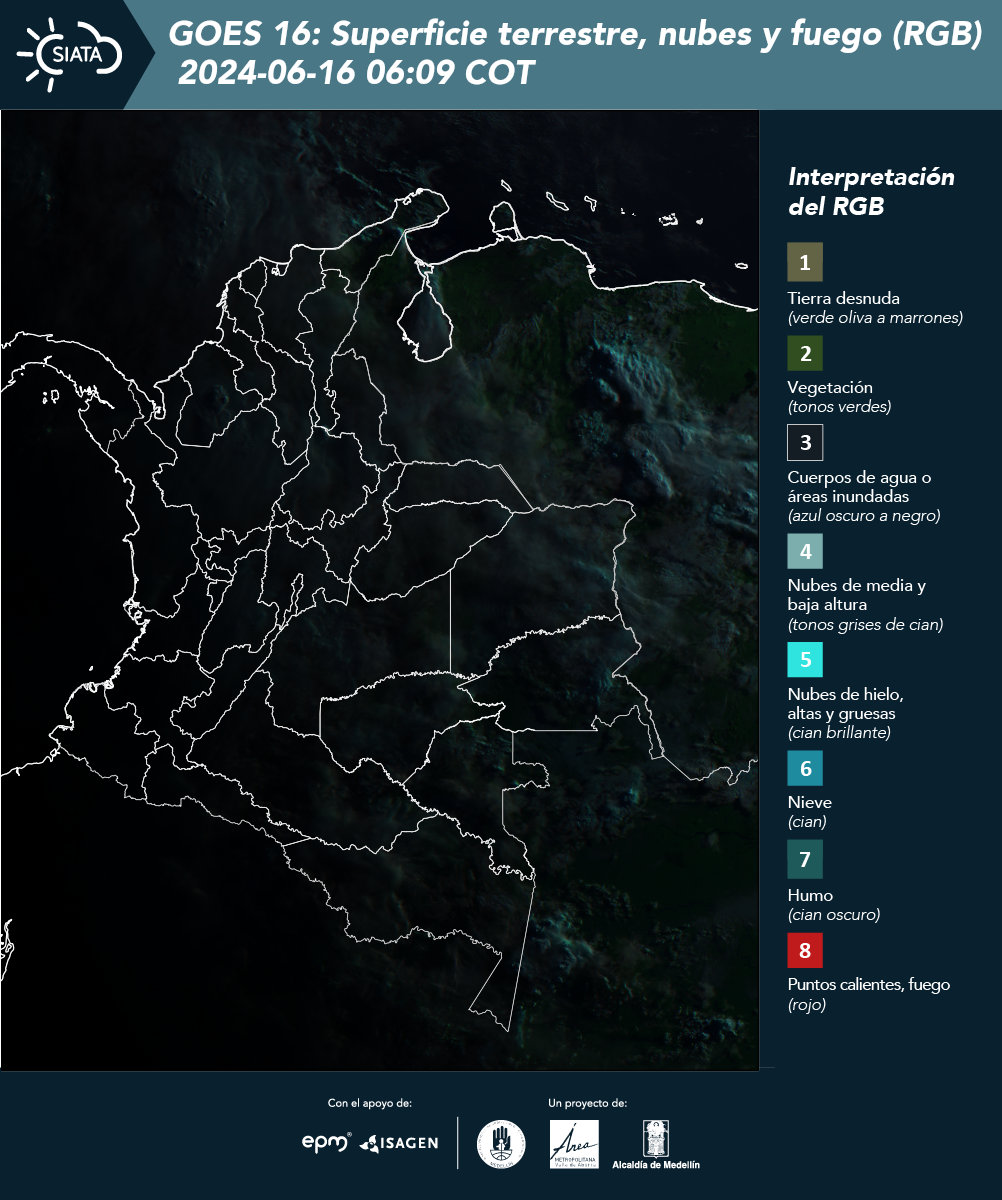Click the EPM logo
1002x1200 pixels.
pos(327,1142)
